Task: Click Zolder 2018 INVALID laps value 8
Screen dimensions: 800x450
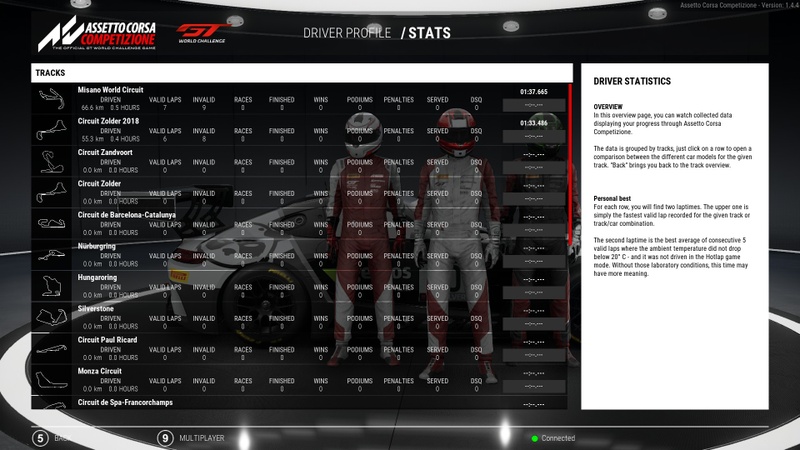Action: [x=204, y=139]
